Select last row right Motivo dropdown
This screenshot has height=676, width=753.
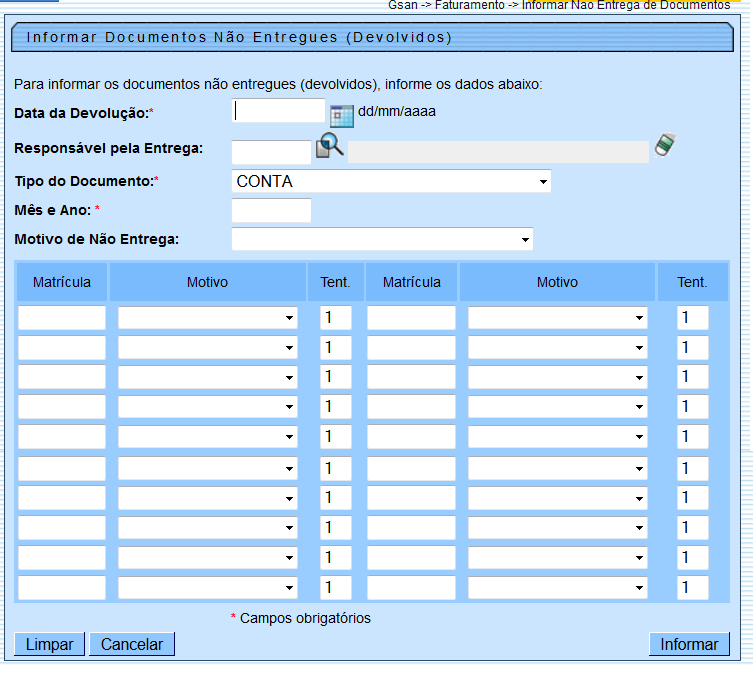click(x=557, y=588)
